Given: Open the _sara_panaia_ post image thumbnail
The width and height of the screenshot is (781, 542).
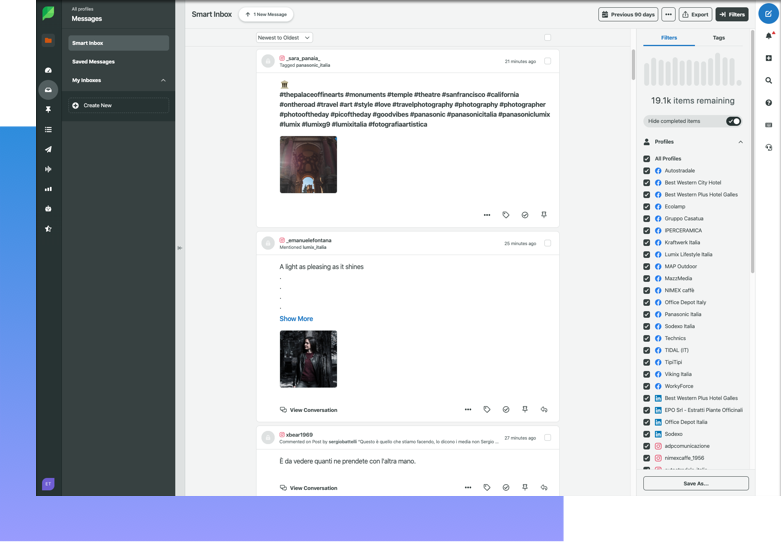Looking at the screenshot, I should (308, 165).
